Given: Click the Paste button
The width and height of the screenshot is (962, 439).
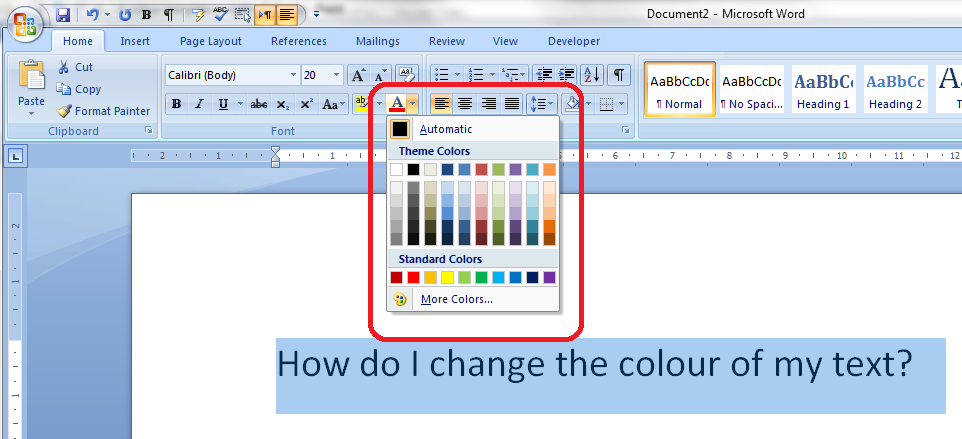Looking at the screenshot, I should (x=31, y=88).
